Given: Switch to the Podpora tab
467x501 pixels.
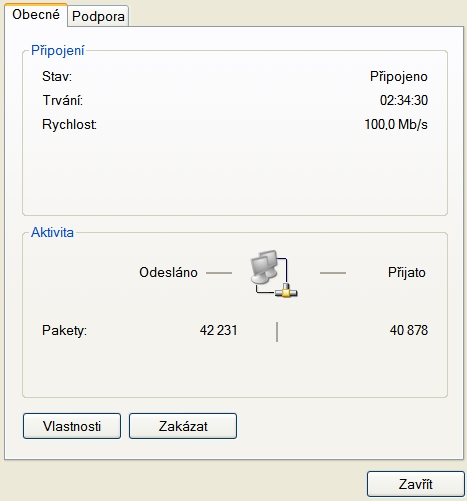Looking at the screenshot, I should click(98, 16).
